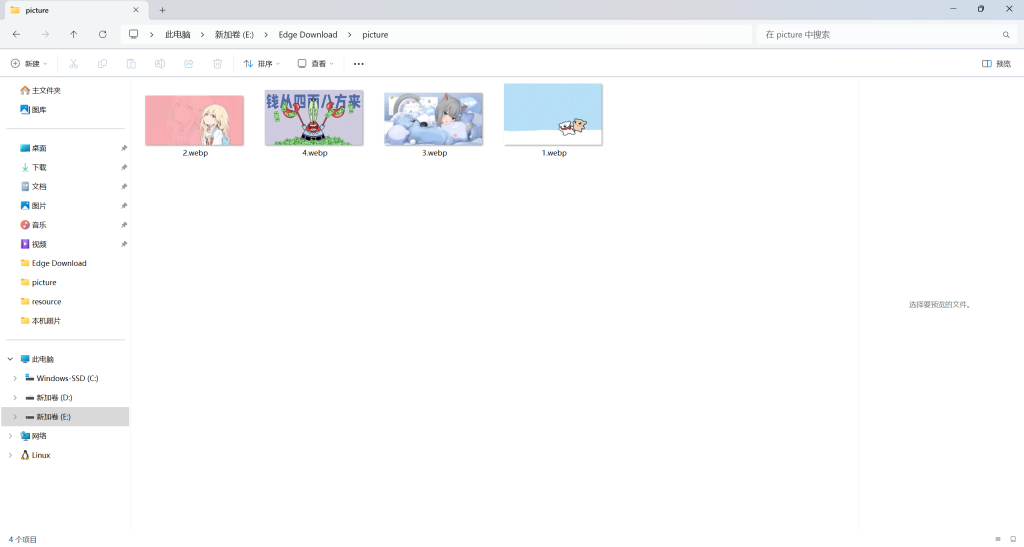Close the picture tab
1024x547 pixels.
pyautogui.click(x=136, y=10)
